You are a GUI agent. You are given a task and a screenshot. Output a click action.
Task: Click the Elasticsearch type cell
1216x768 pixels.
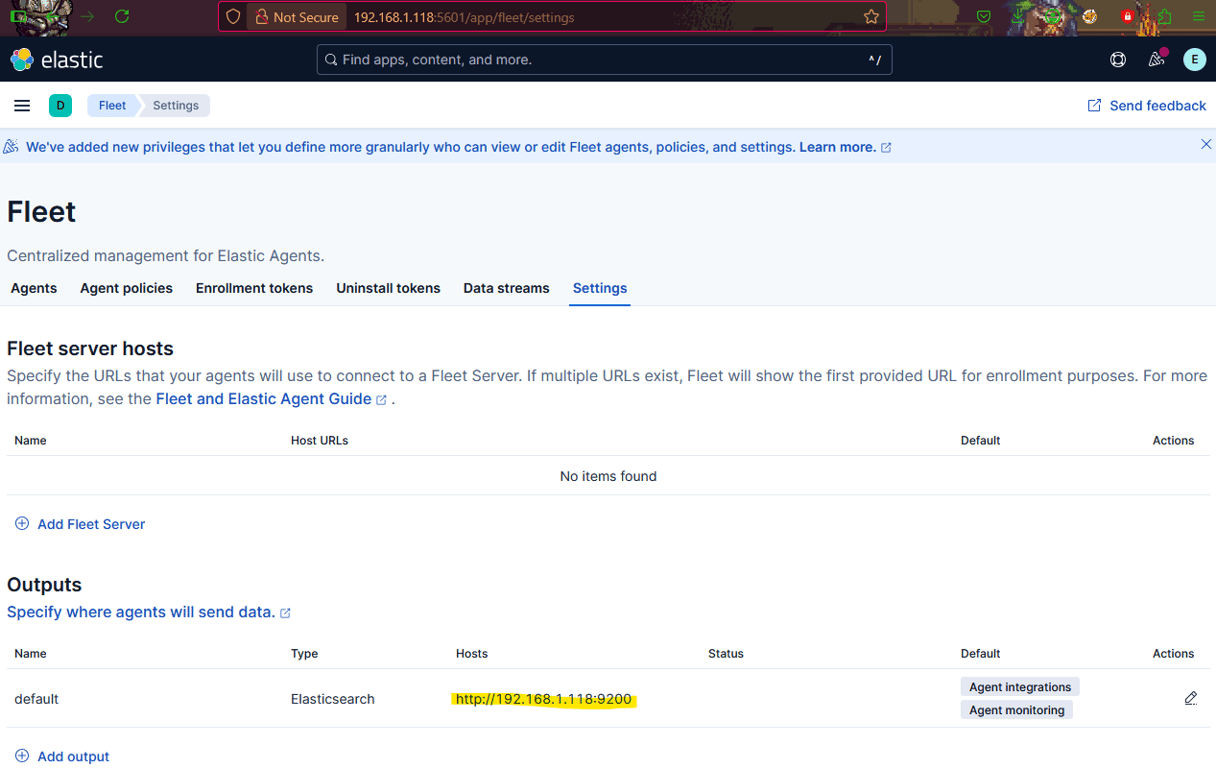tap(333, 699)
